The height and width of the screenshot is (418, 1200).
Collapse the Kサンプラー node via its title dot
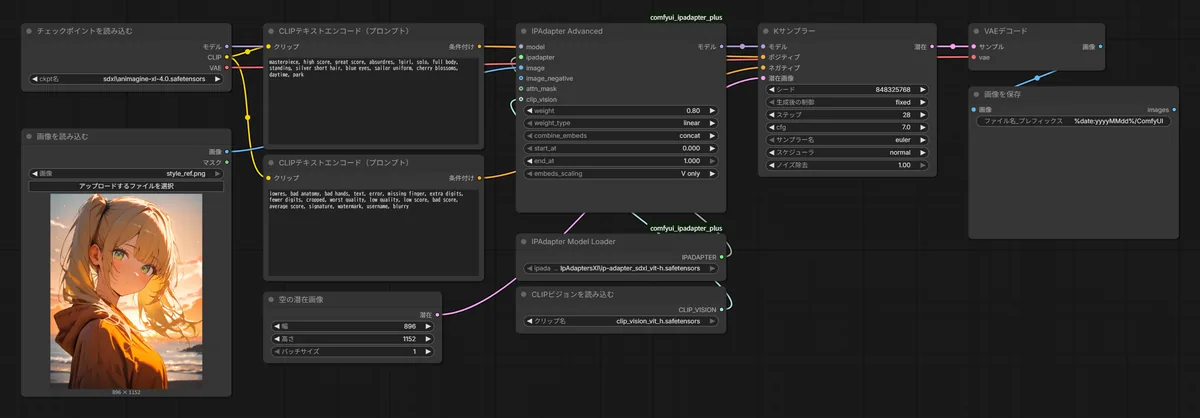765,31
